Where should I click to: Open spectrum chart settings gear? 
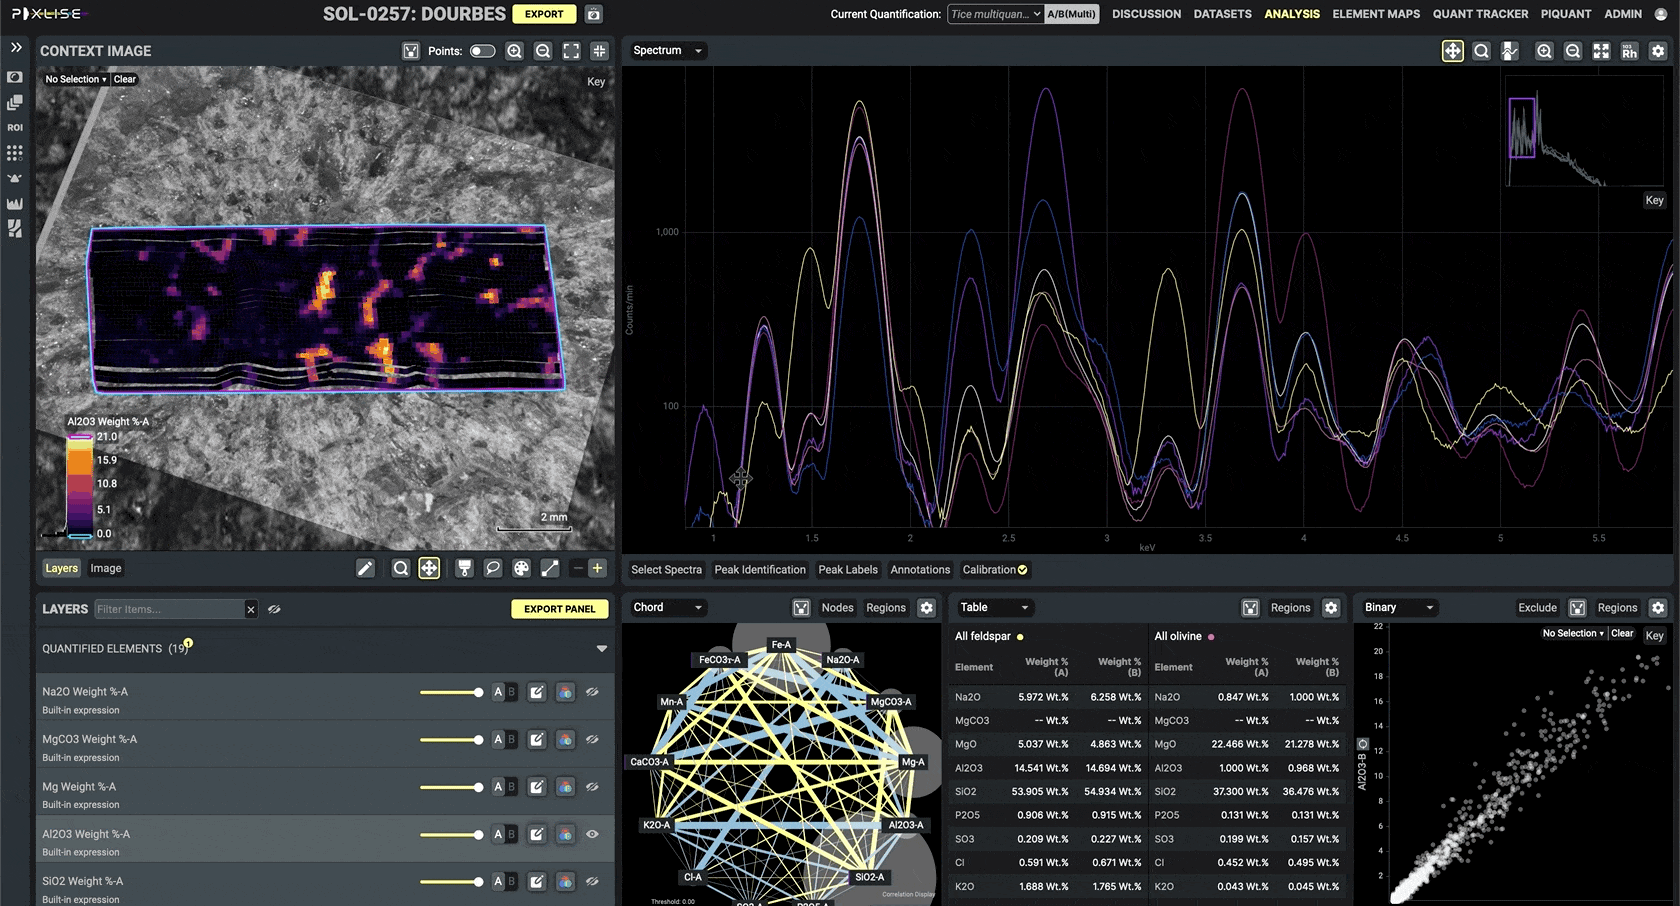(1658, 51)
